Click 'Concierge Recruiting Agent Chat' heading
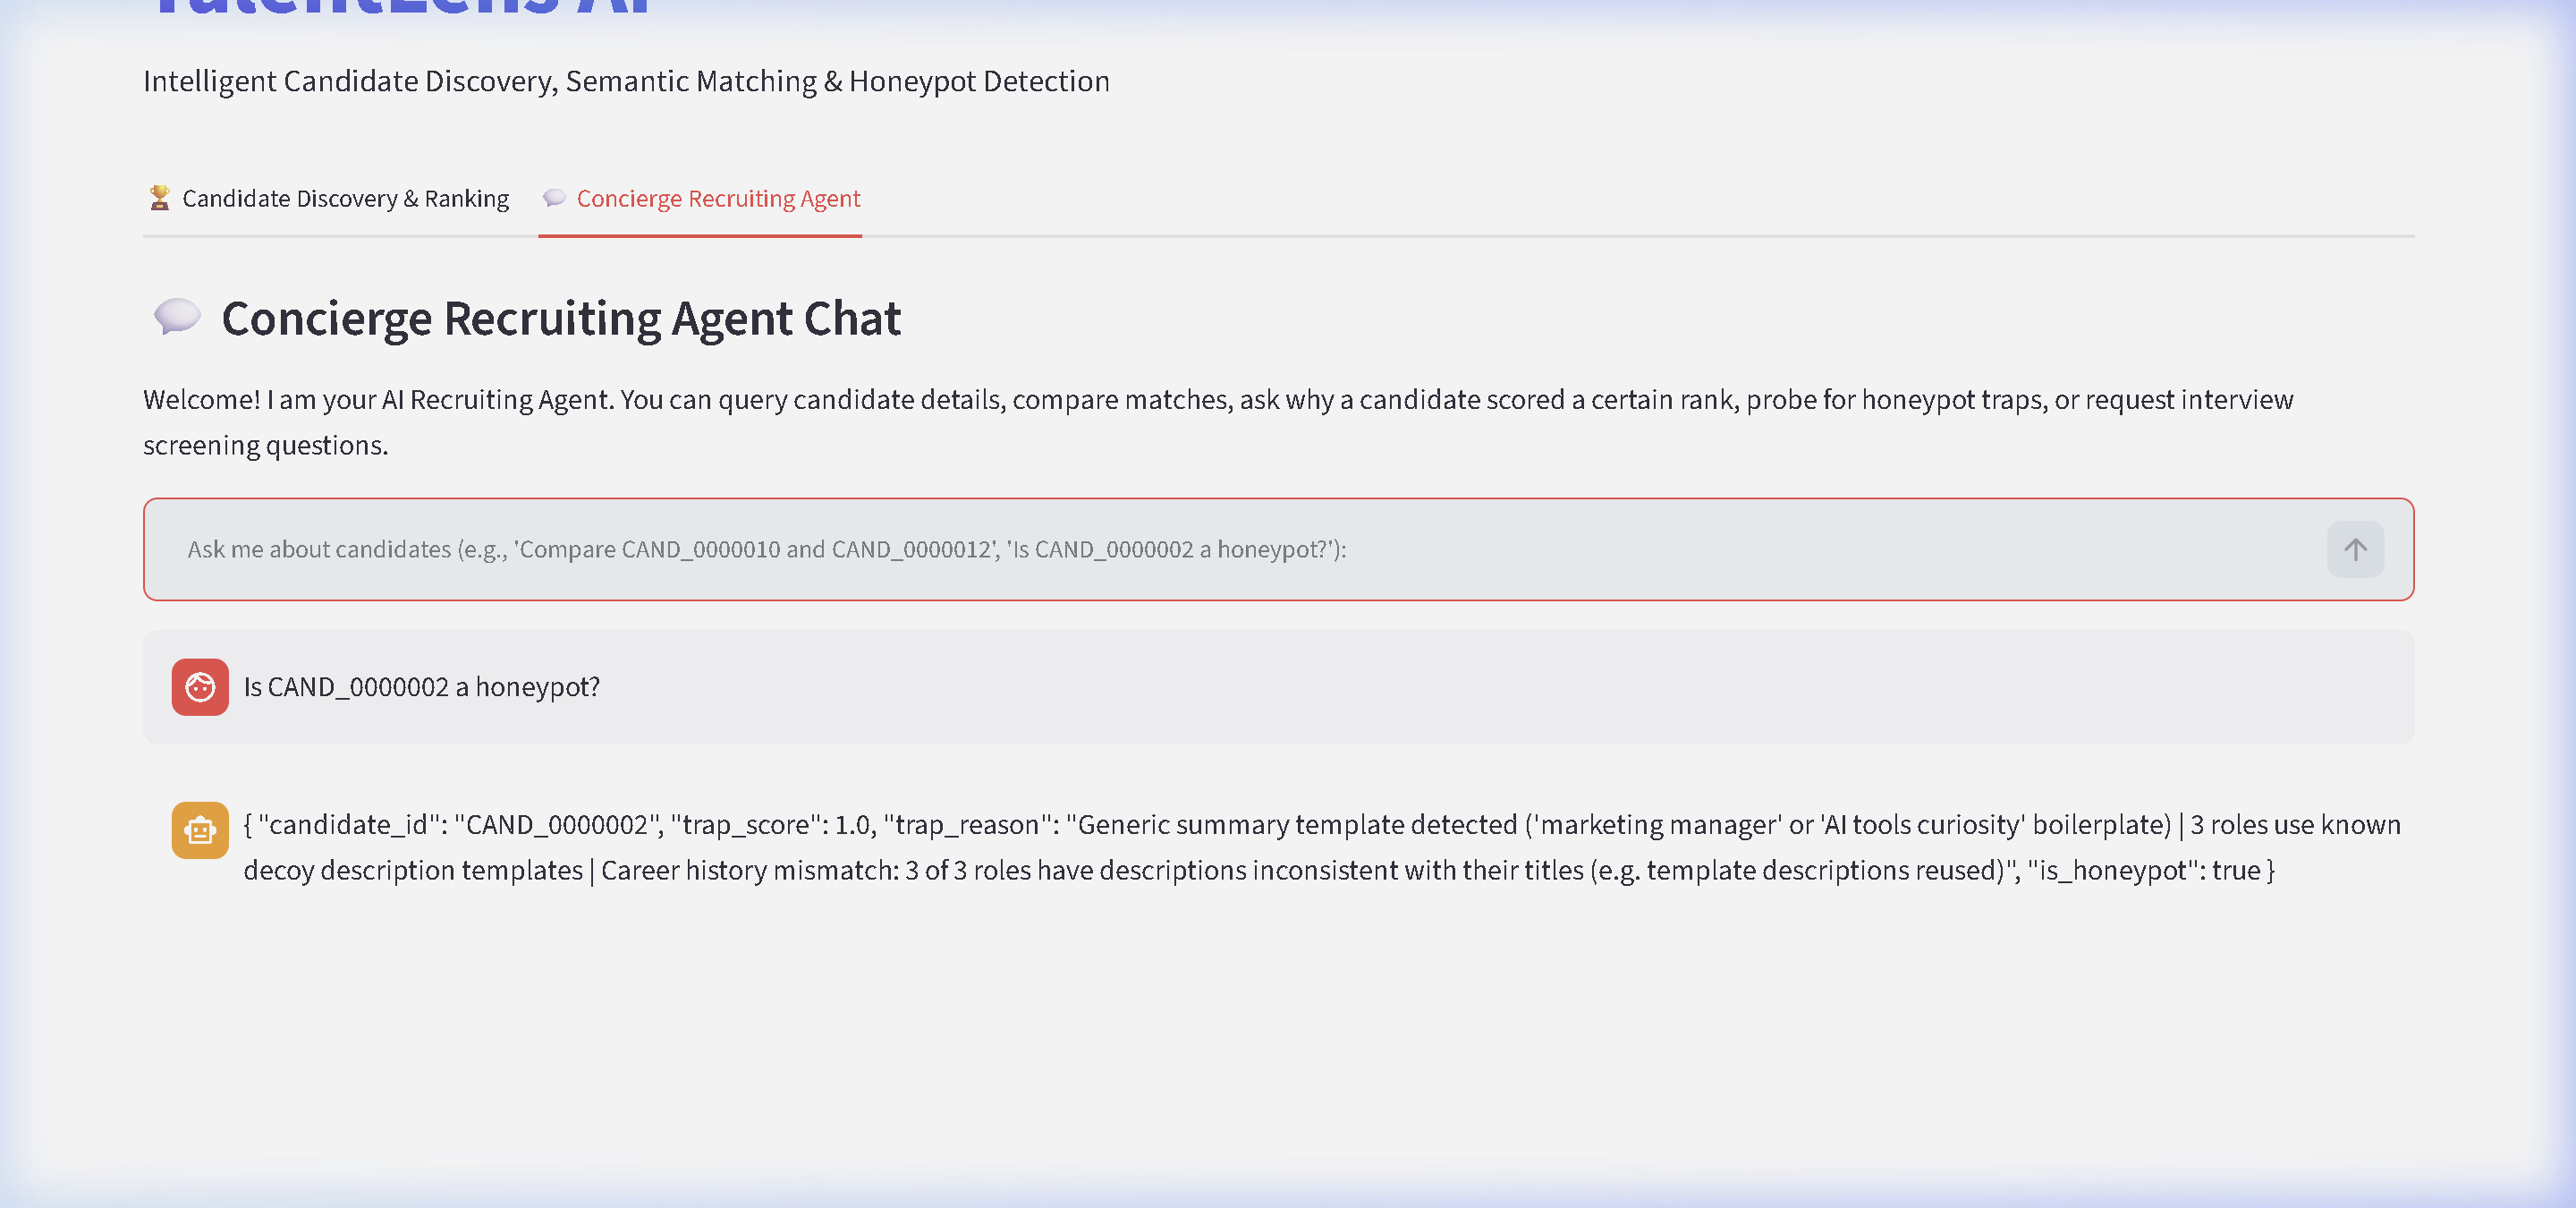 click(x=561, y=318)
